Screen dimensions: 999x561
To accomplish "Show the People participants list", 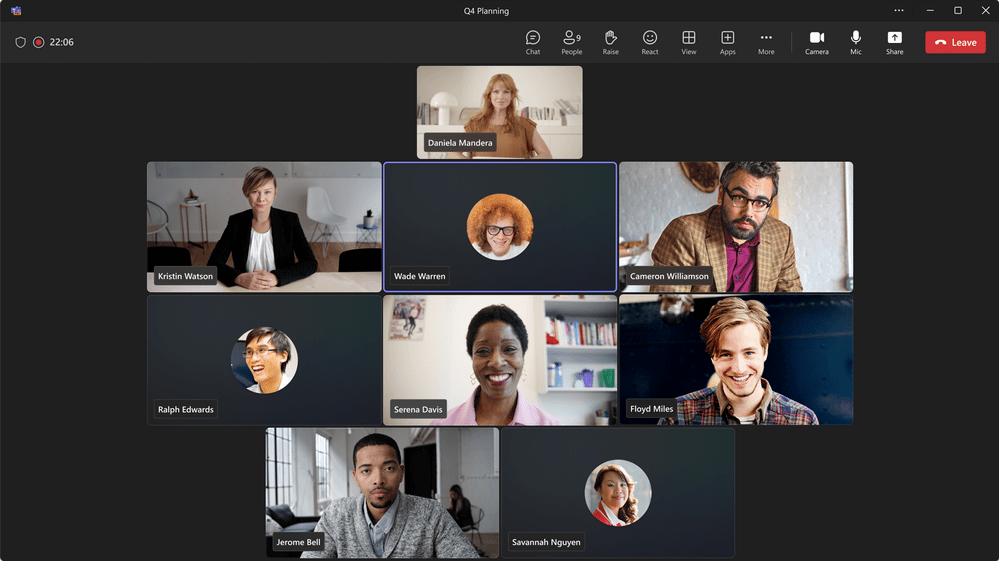I will (x=571, y=42).
